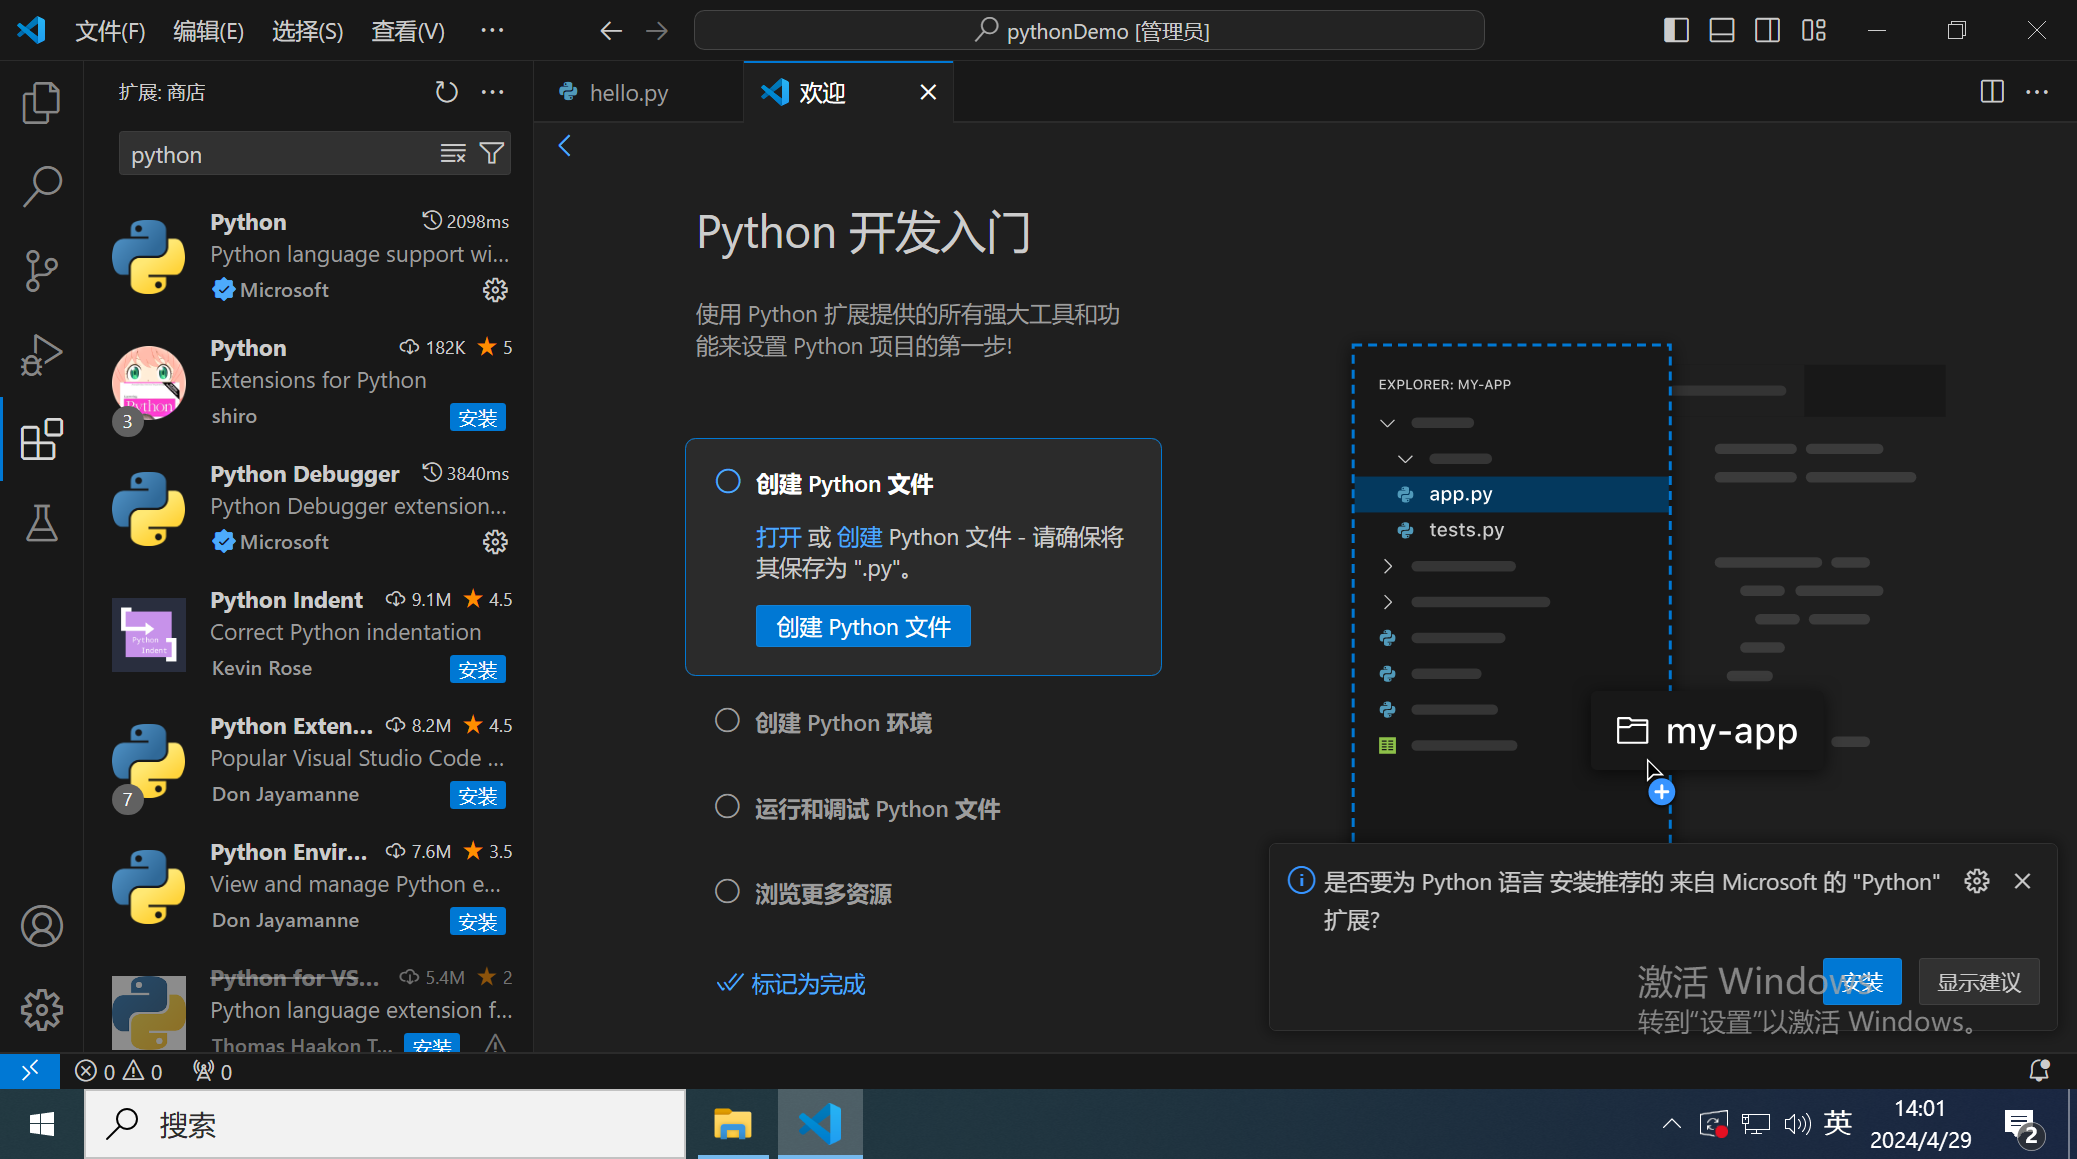The image size is (2077, 1159).
Task: Select the 运行和调试 Python 文件 step
Action: 876,808
